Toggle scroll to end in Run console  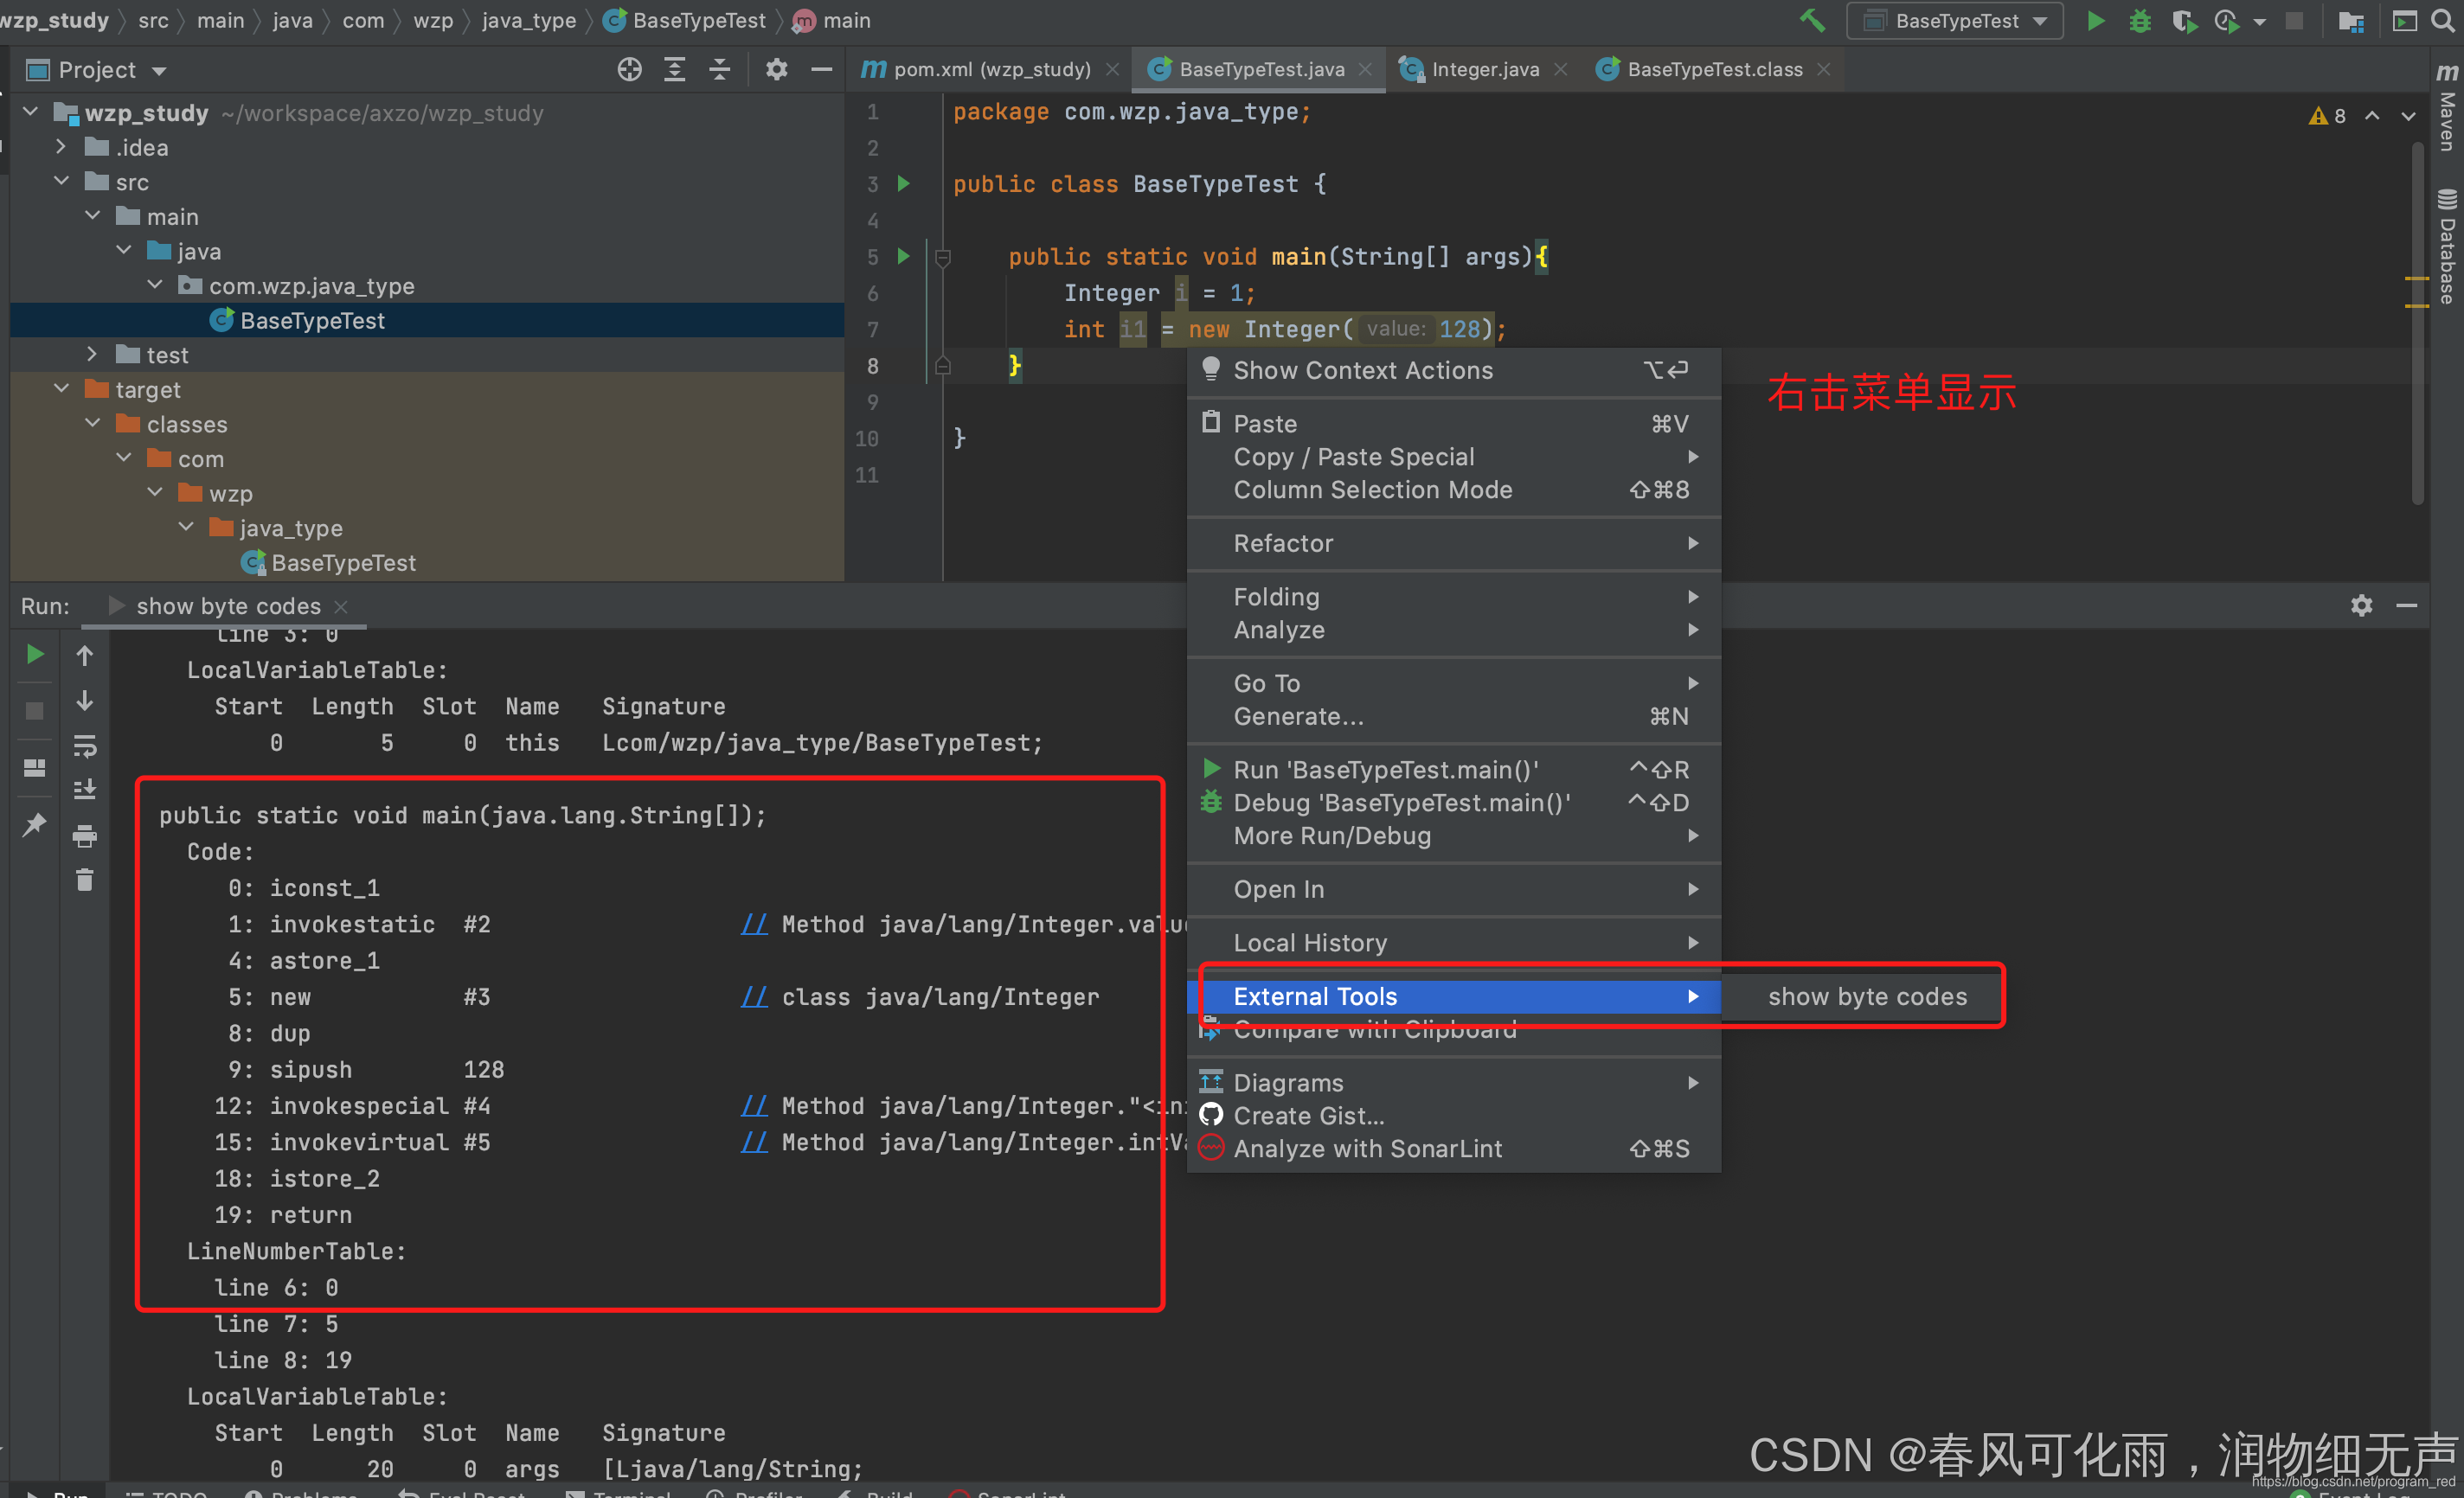point(85,790)
